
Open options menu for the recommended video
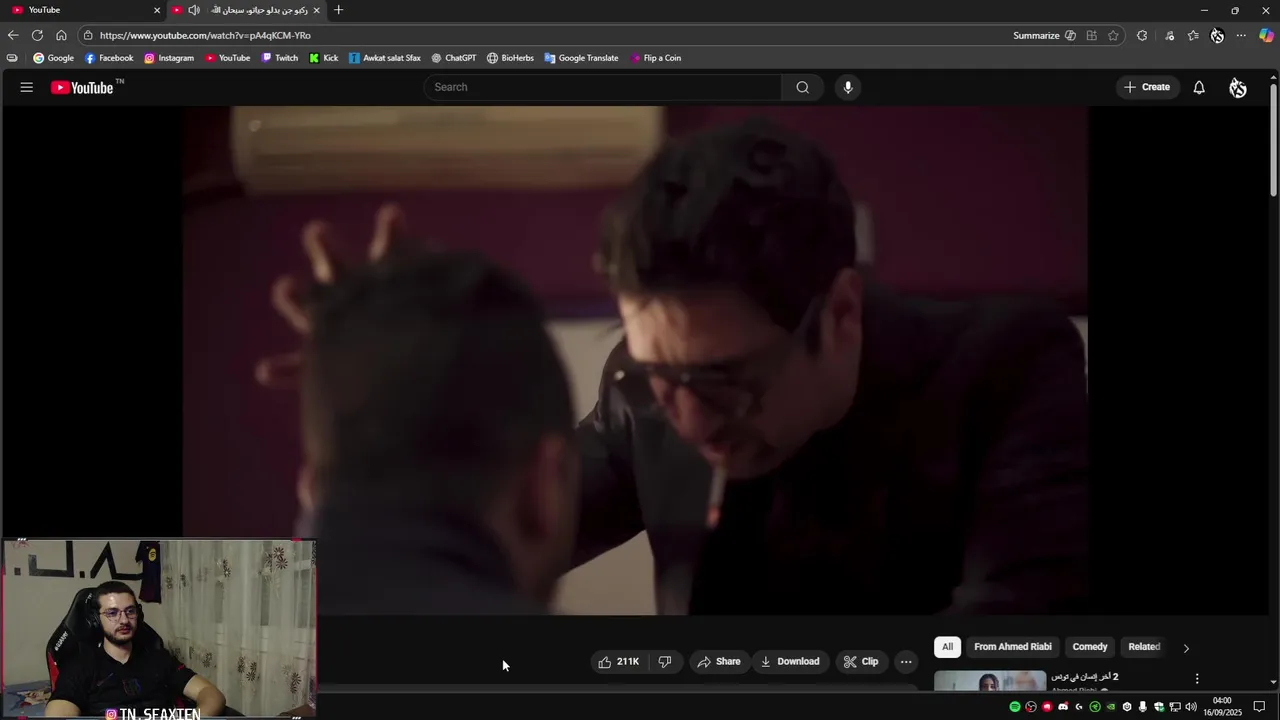coord(1197,679)
